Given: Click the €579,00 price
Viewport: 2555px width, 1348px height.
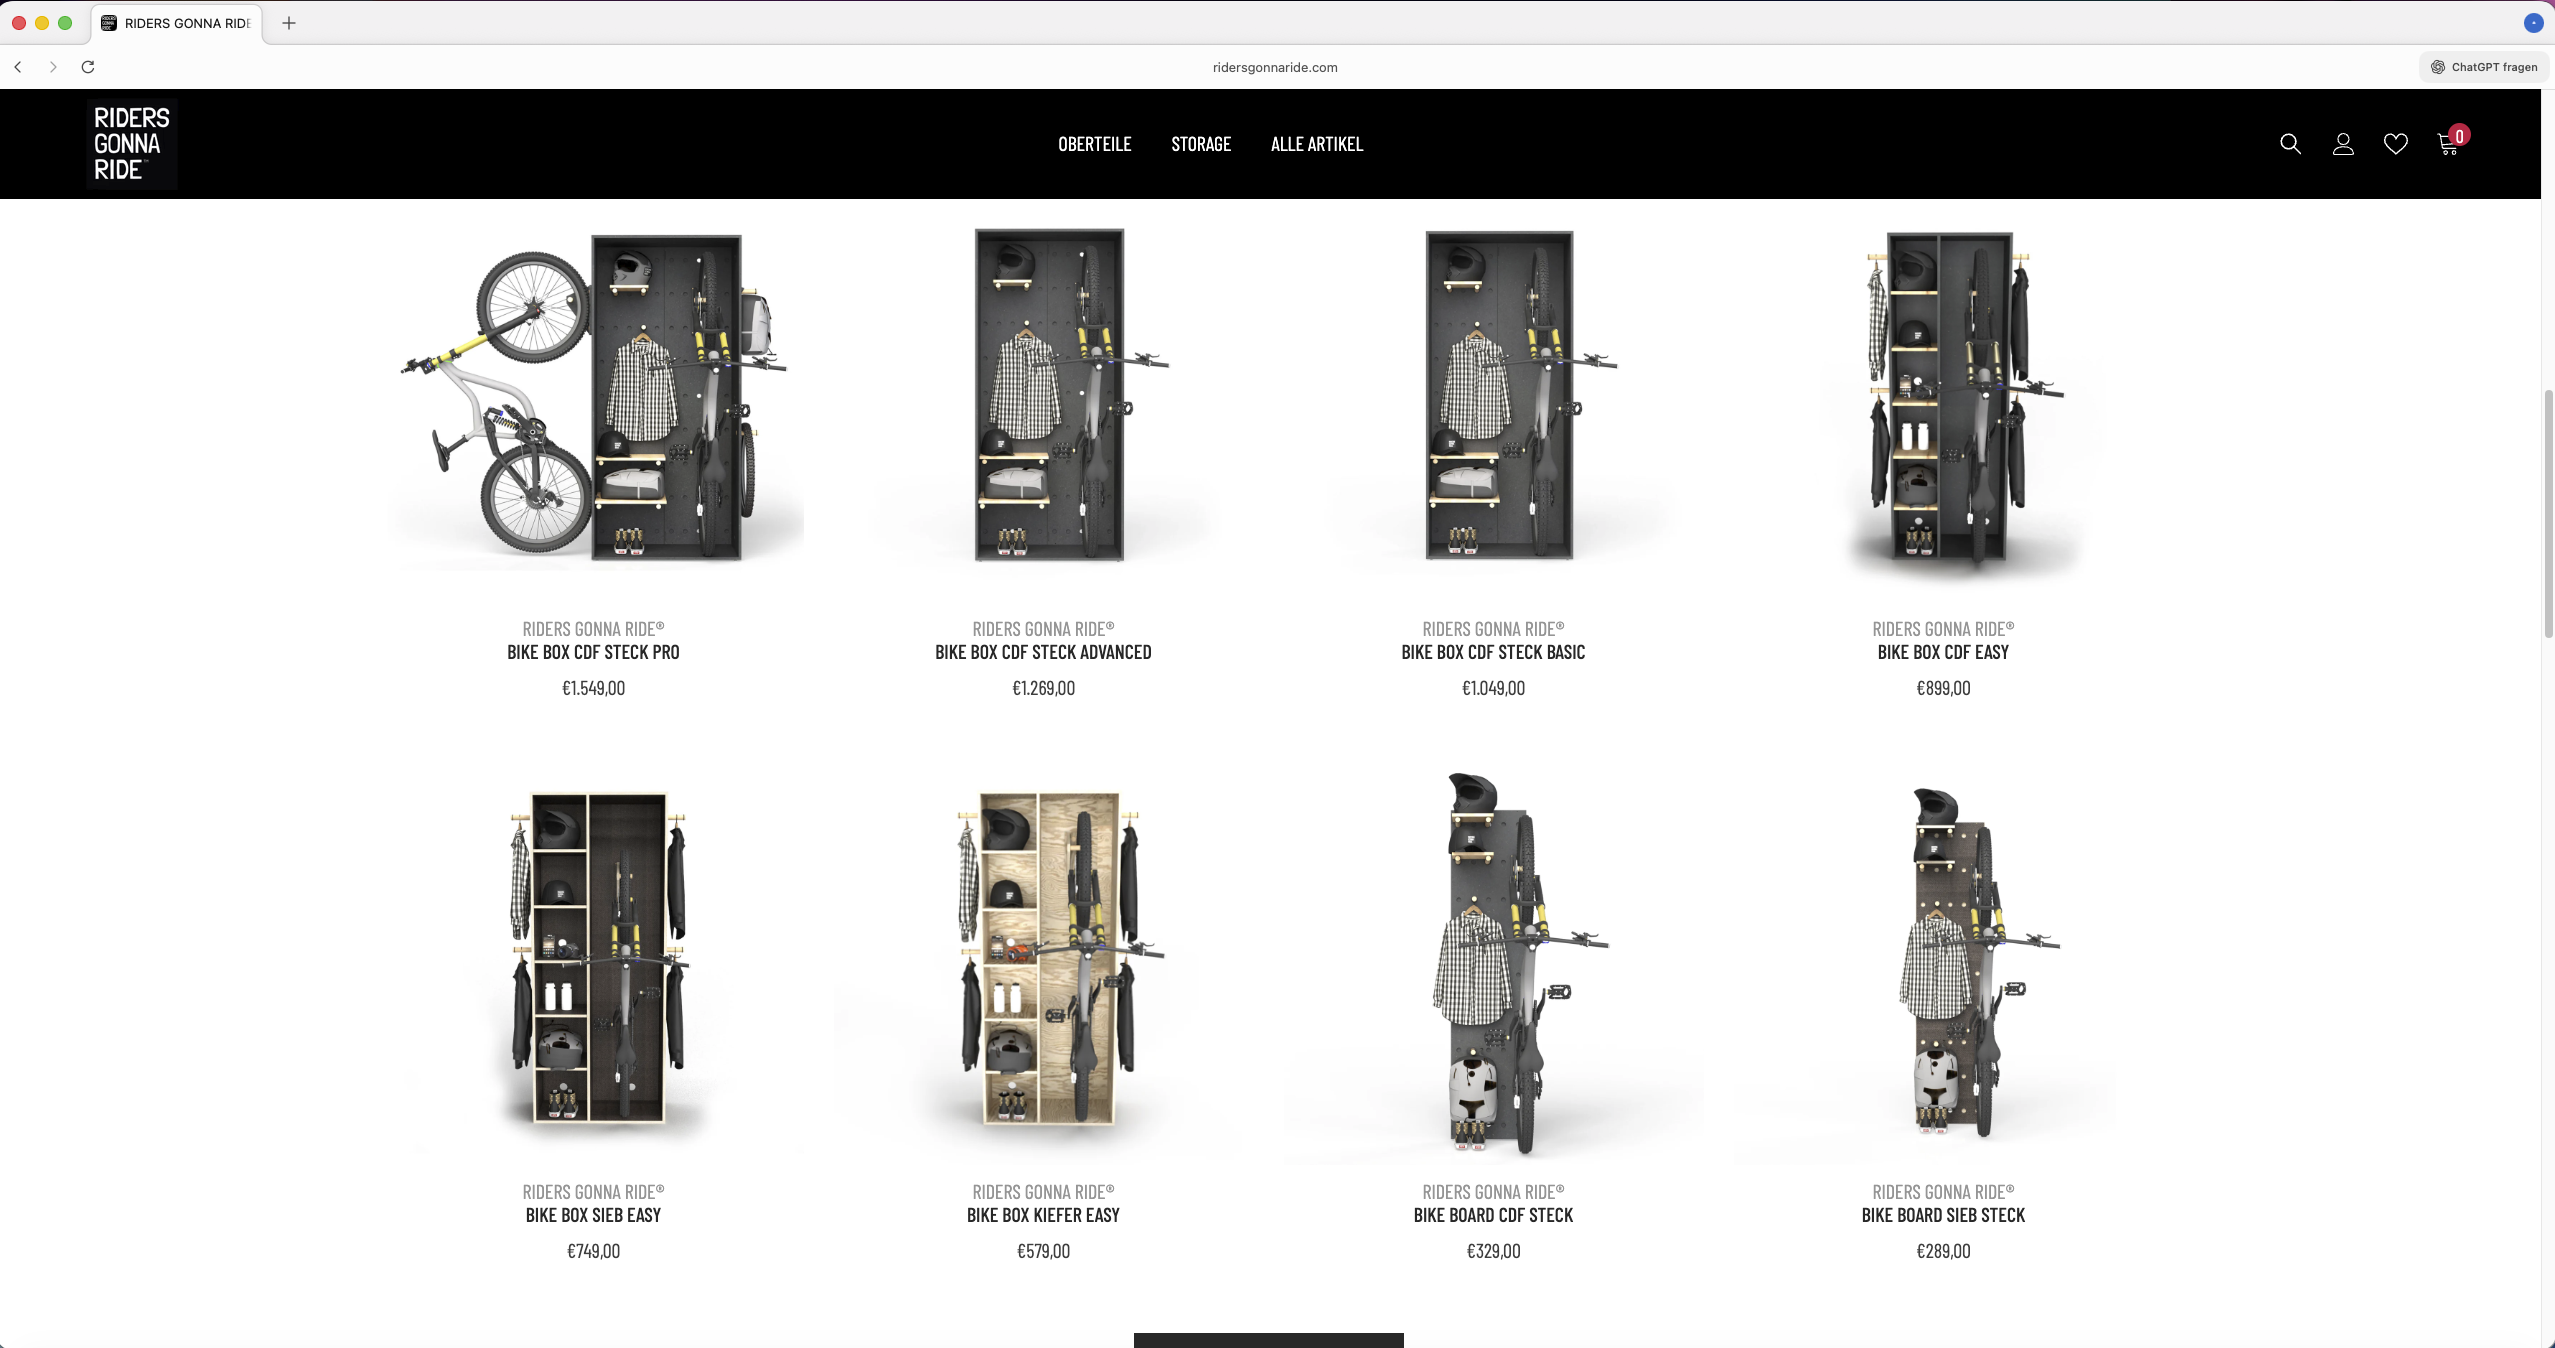Looking at the screenshot, I should click(1043, 1251).
